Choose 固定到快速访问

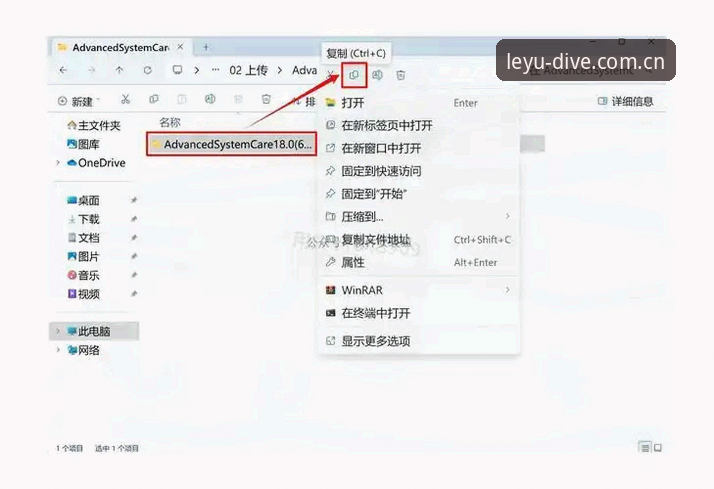pyautogui.click(x=419, y=171)
